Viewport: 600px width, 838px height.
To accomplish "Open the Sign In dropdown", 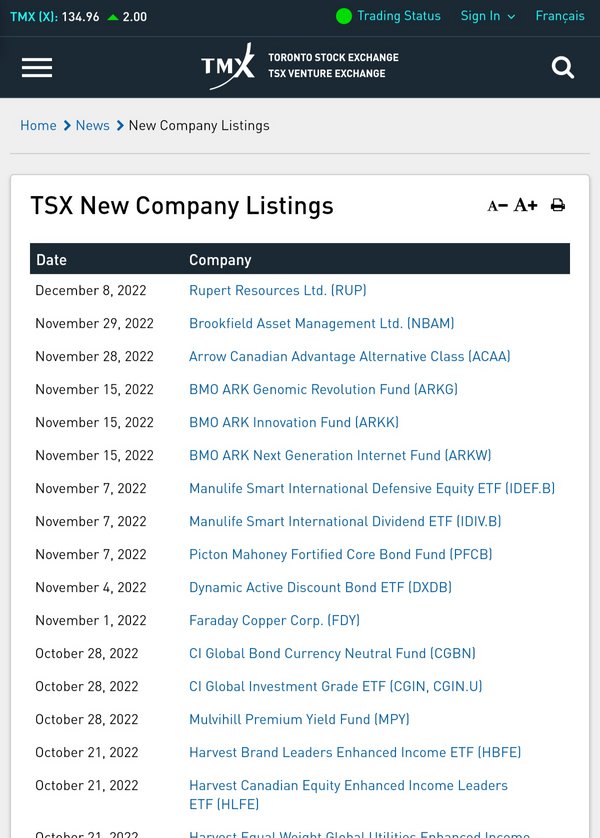I will (x=488, y=16).
